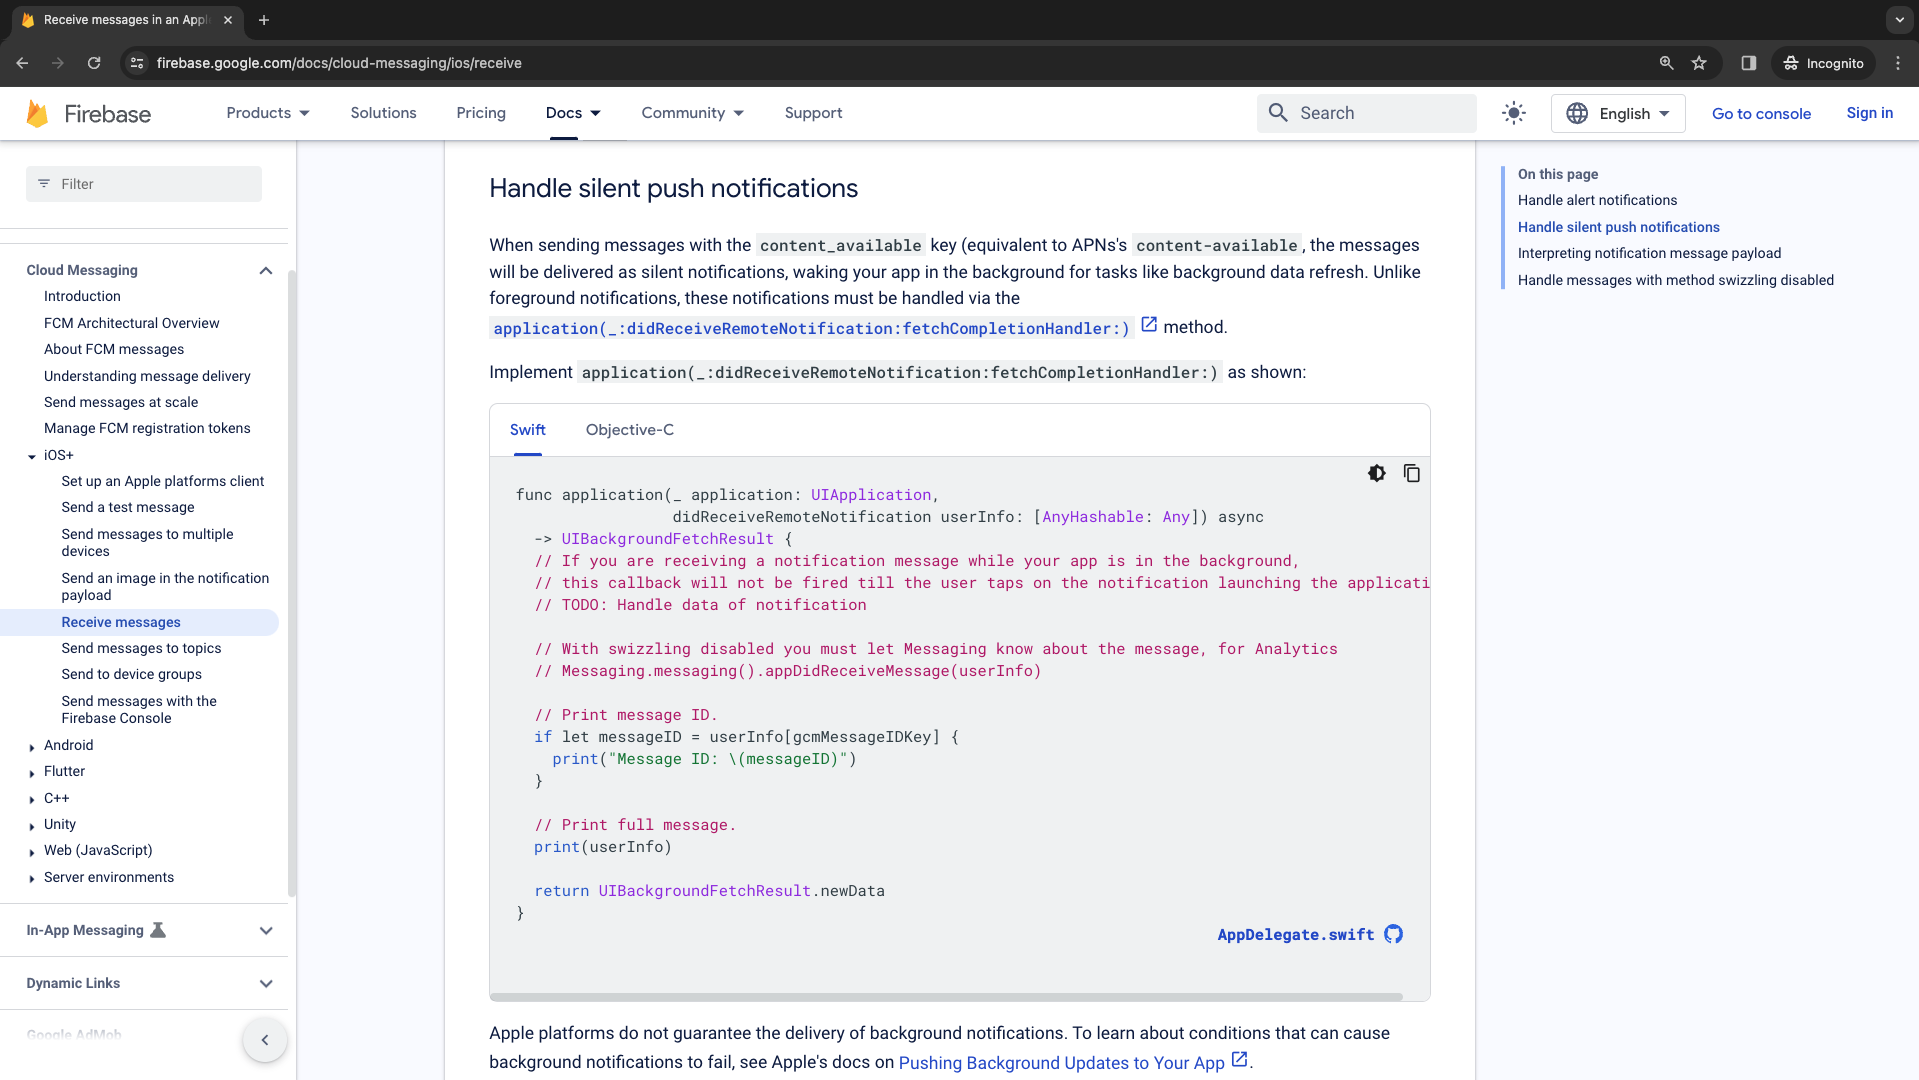Viewport: 1919px width, 1080px height.
Task: Open Docs dropdown menu
Action: click(573, 113)
